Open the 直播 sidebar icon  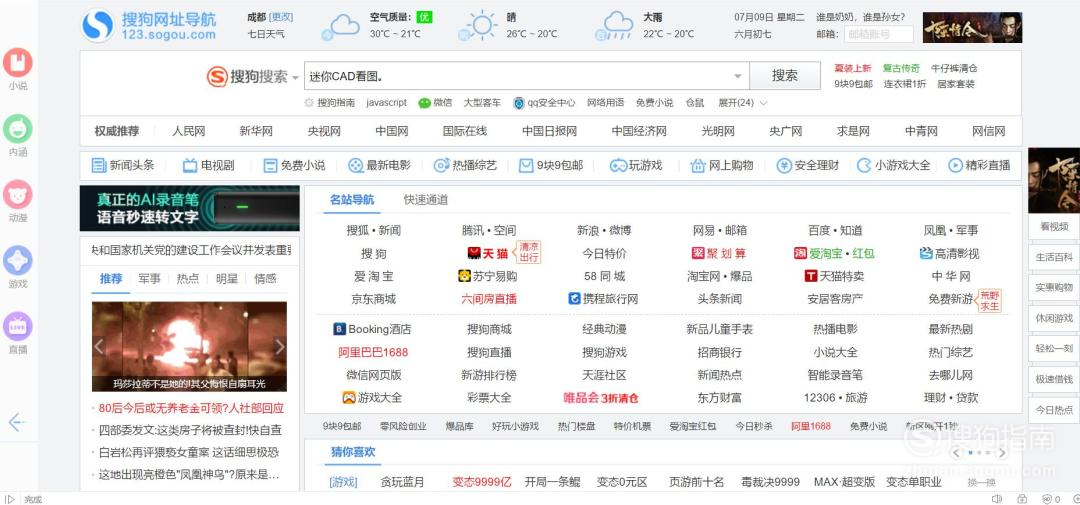coord(18,327)
